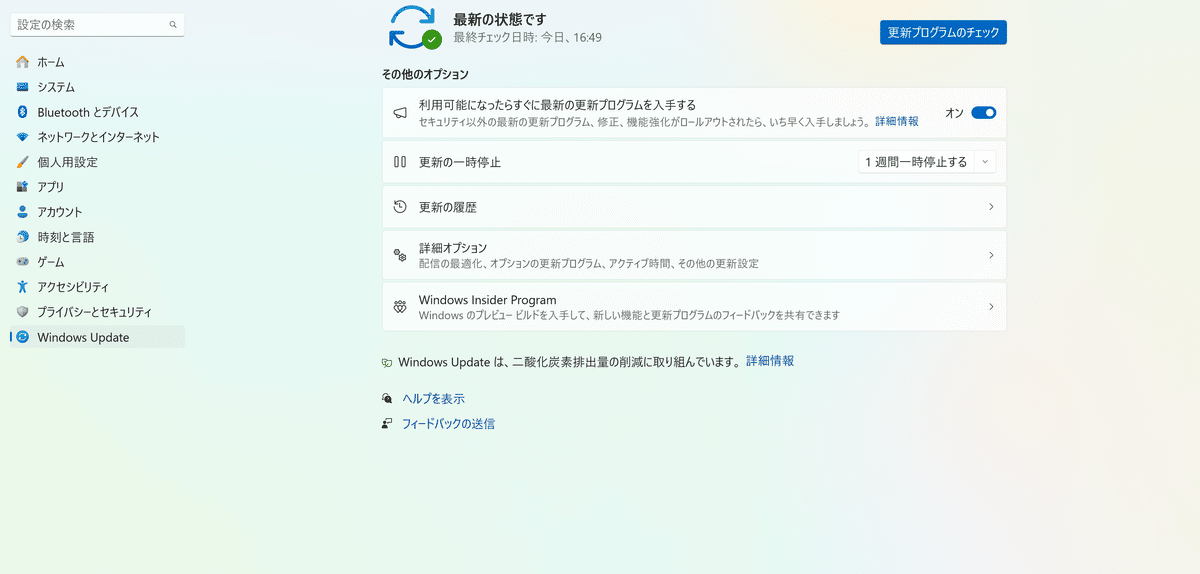Click the 更新の履歴 row label
Image resolution: width=1200 pixels, height=574 pixels.
point(448,207)
